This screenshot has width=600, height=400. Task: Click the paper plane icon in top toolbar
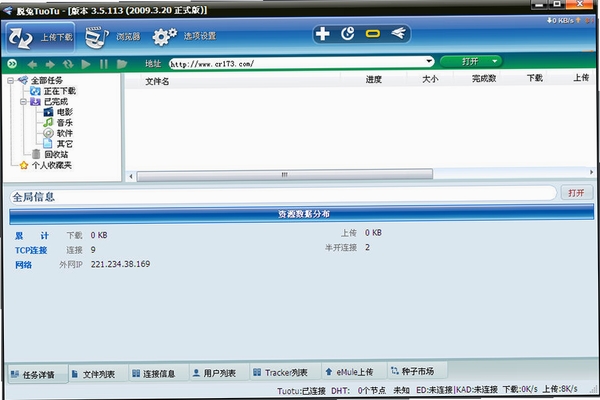398,33
